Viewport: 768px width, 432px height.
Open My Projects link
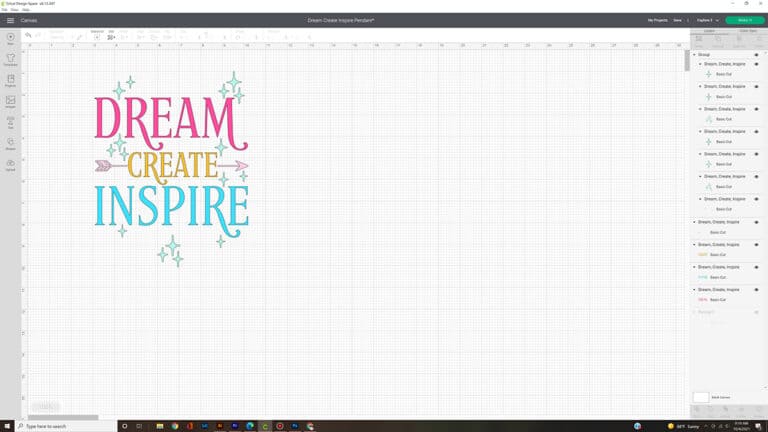657,21
